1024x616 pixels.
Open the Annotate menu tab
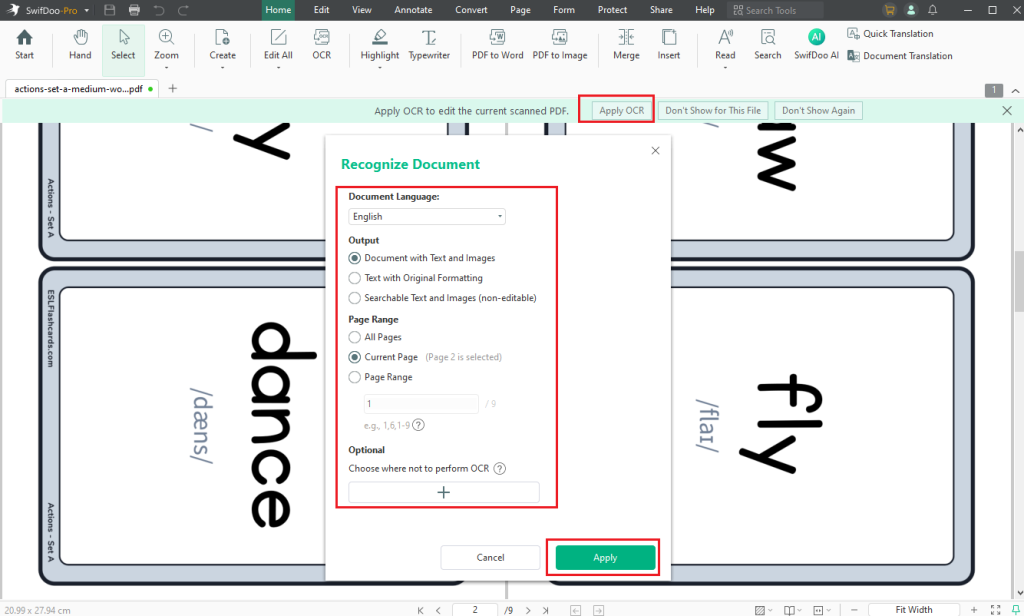tap(413, 10)
